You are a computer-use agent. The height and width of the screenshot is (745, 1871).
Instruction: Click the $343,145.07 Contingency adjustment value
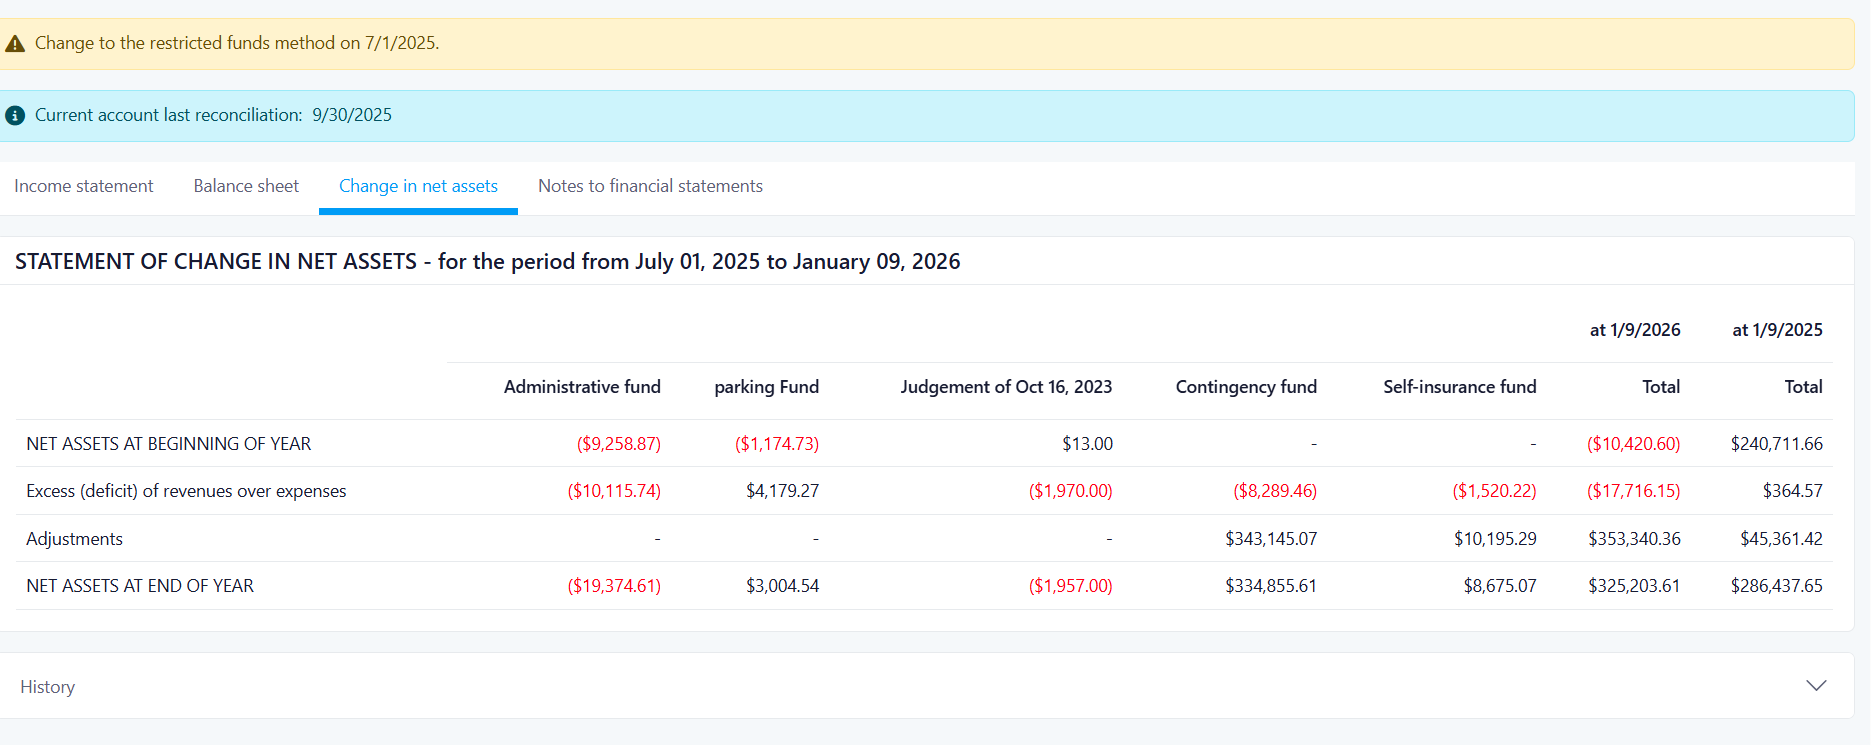(x=1271, y=539)
